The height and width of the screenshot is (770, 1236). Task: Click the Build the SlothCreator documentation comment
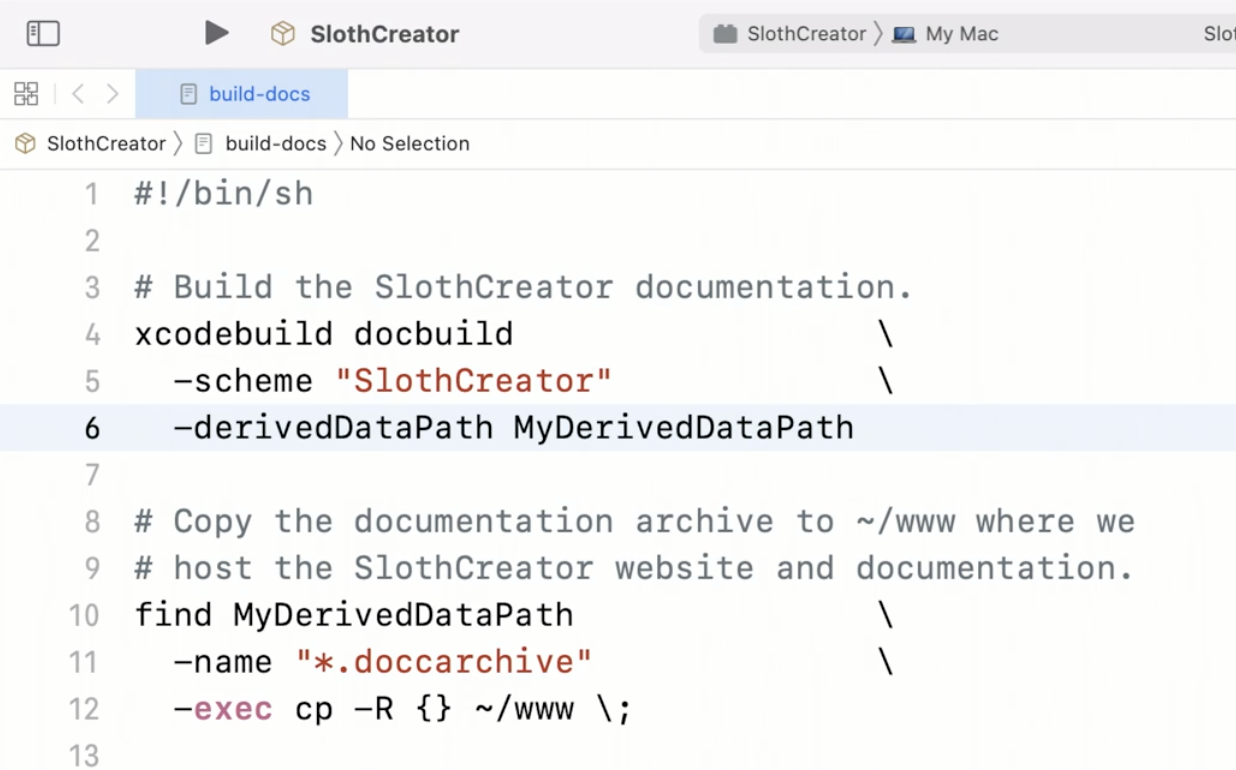point(524,288)
